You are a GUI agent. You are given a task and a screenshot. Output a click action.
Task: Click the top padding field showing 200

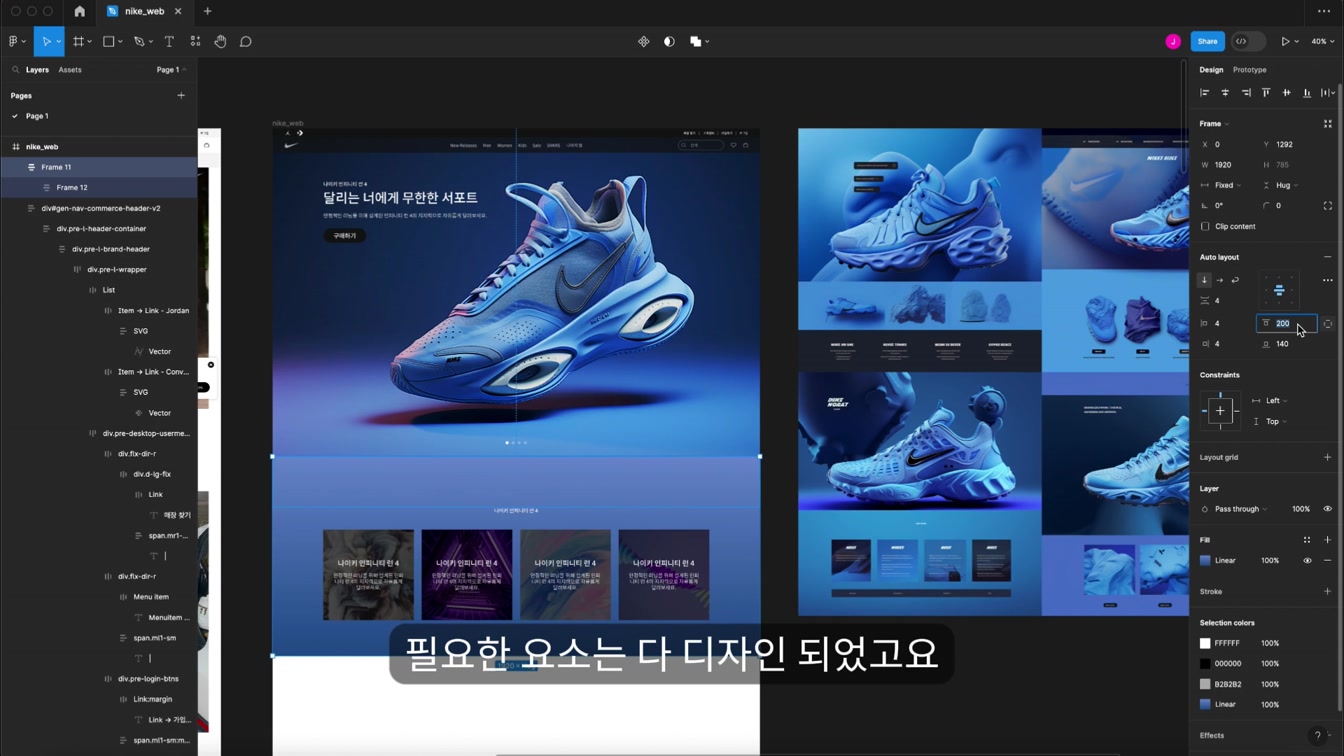tap(1286, 324)
